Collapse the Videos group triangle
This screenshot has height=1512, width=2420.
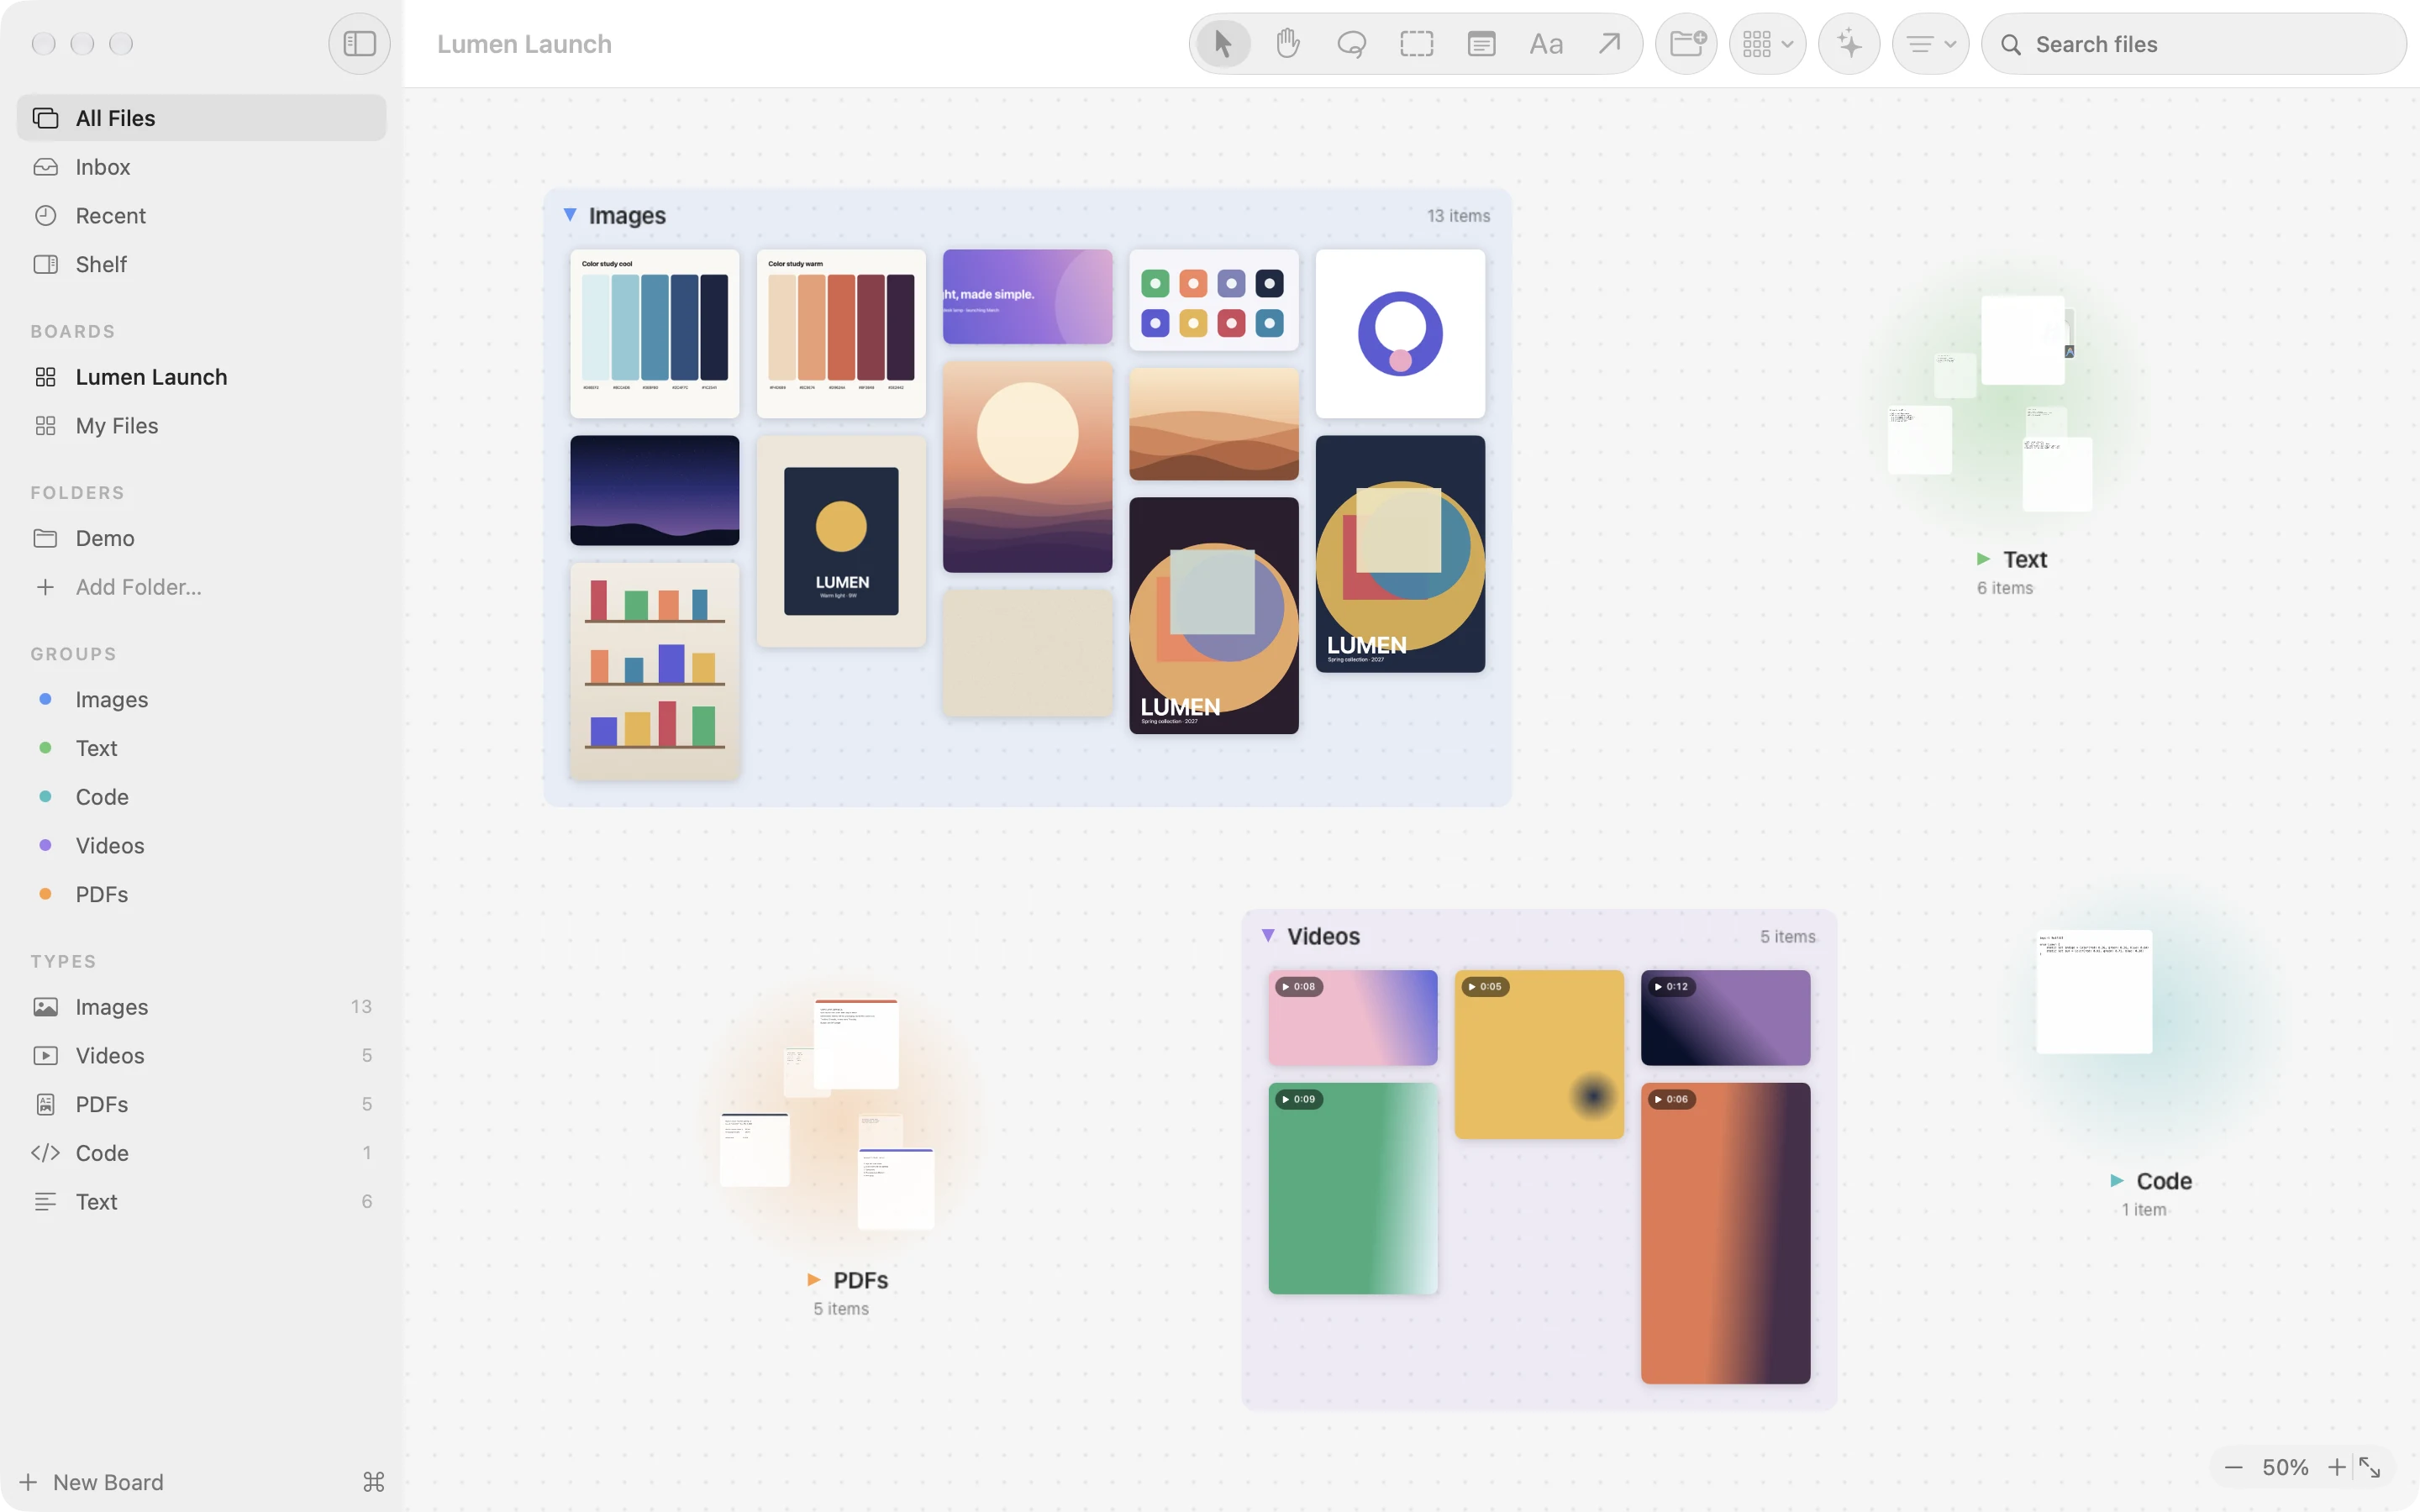click(x=1268, y=936)
